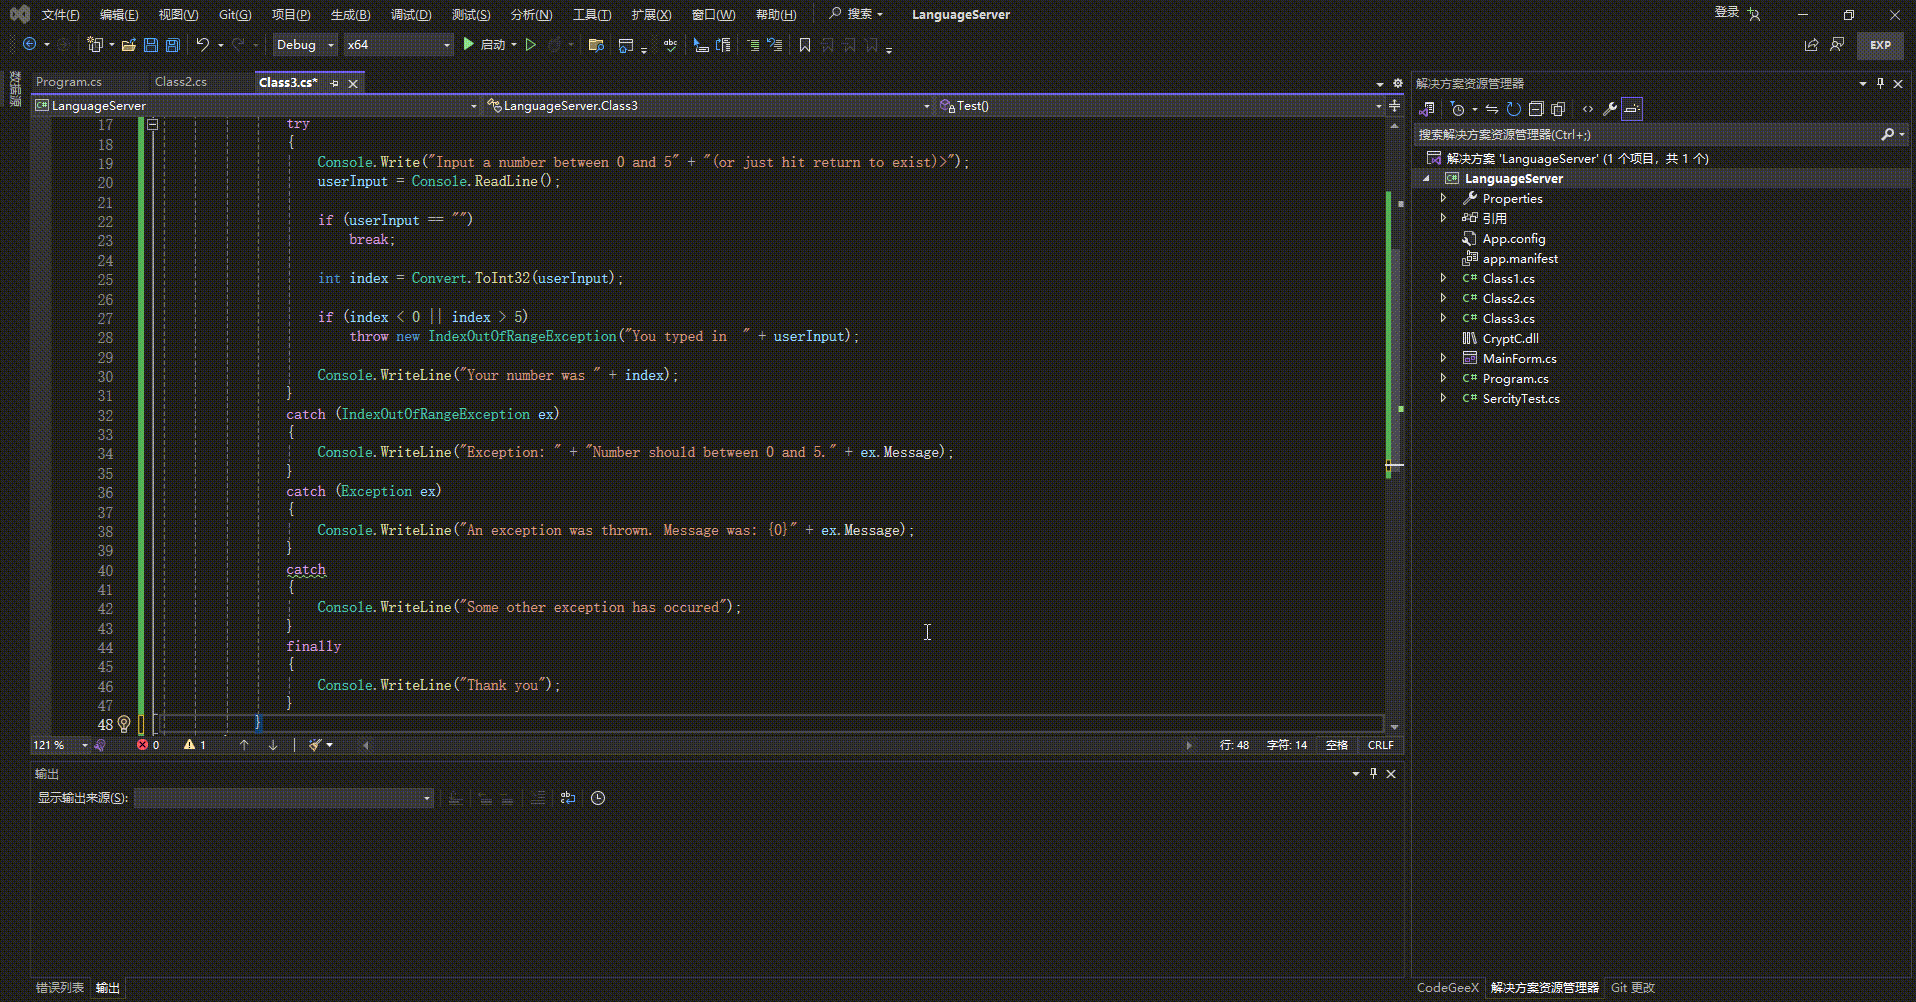The width and height of the screenshot is (1916, 1002).
Task: Open the x64 platform dropdown
Action: 398,45
